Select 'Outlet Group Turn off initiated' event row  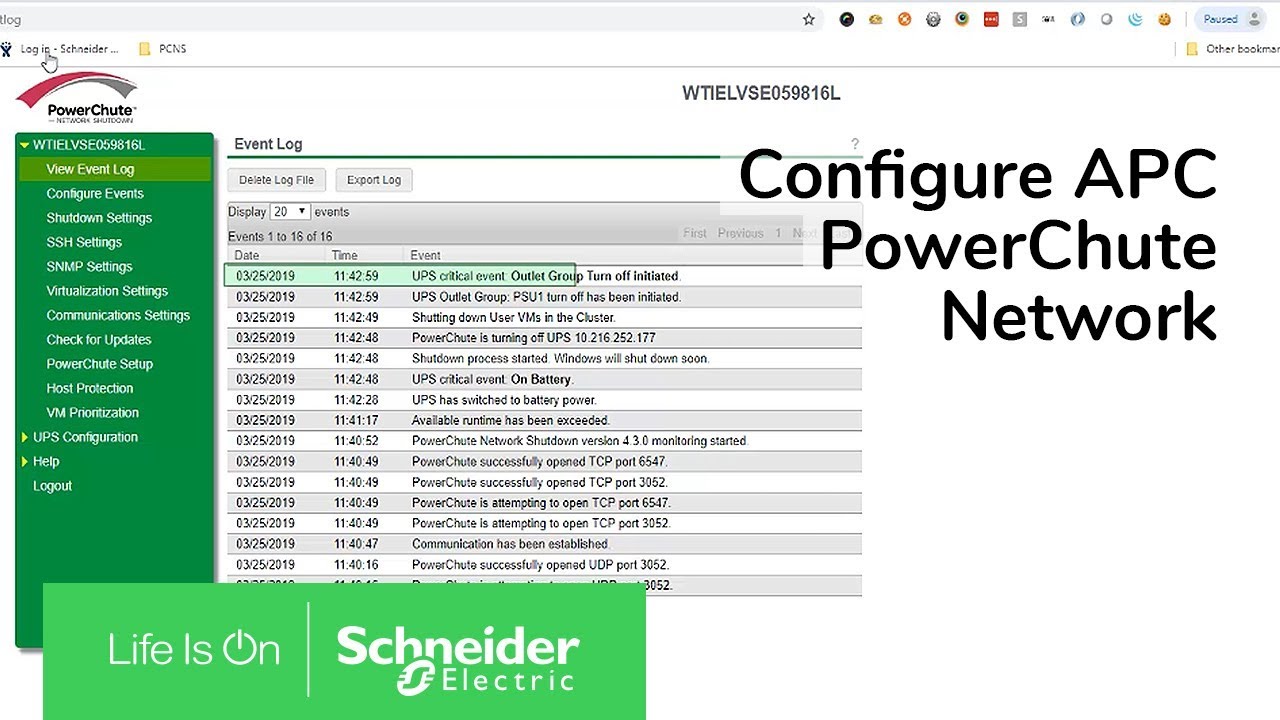544,276
